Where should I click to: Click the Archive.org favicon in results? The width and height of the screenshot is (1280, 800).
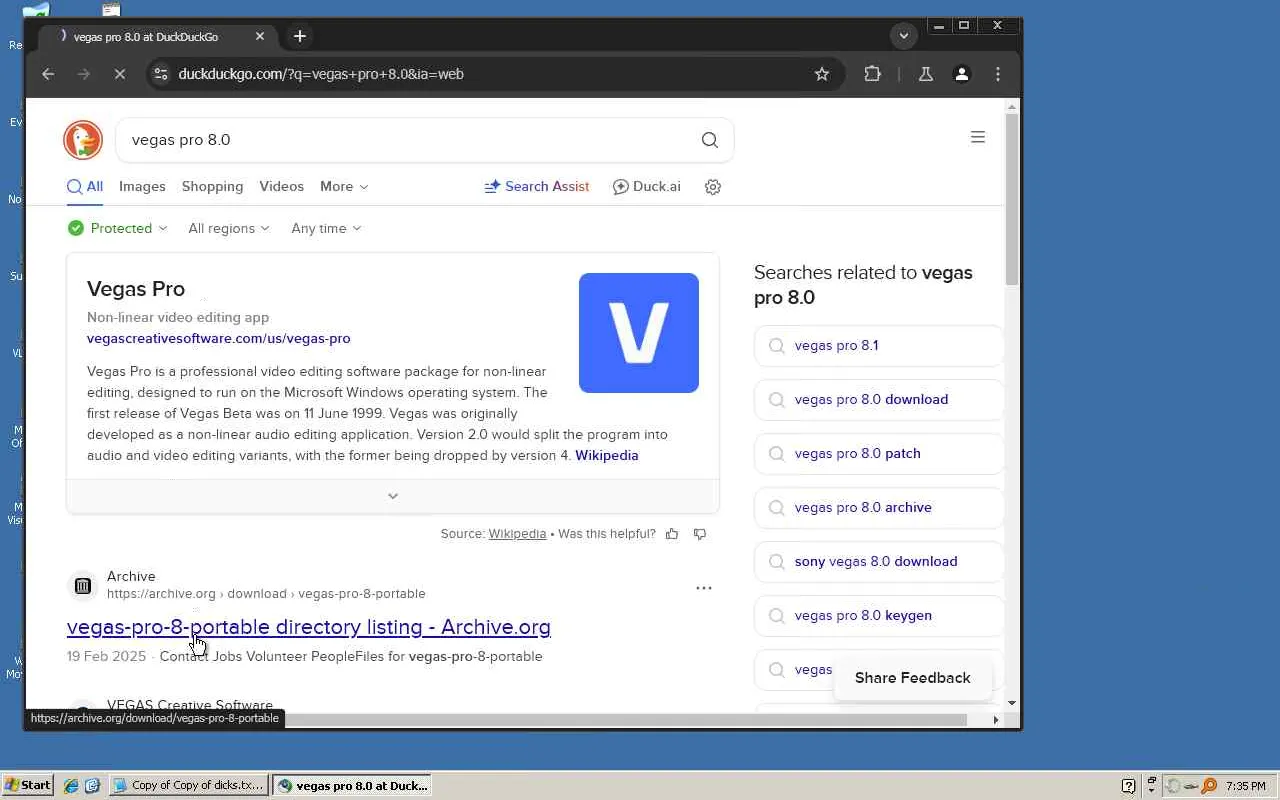click(x=83, y=585)
